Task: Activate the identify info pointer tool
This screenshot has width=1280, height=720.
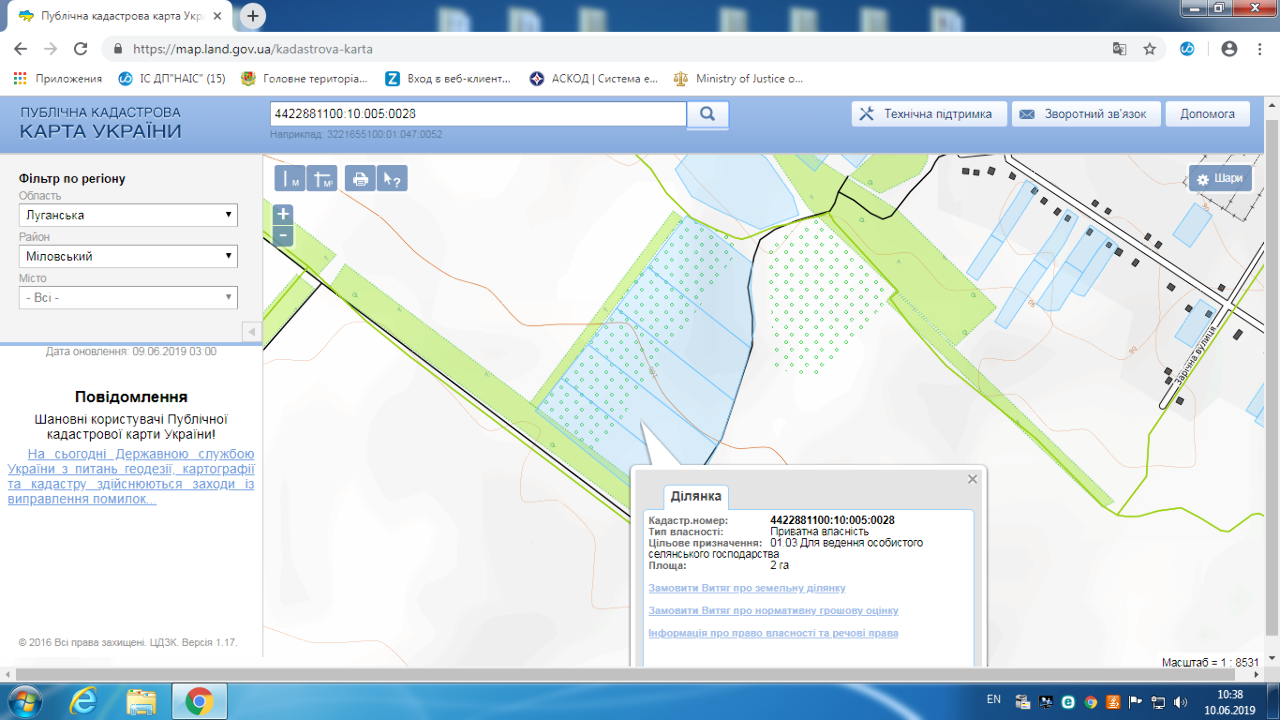Action: pyautogui.click(x=392, y=178)
